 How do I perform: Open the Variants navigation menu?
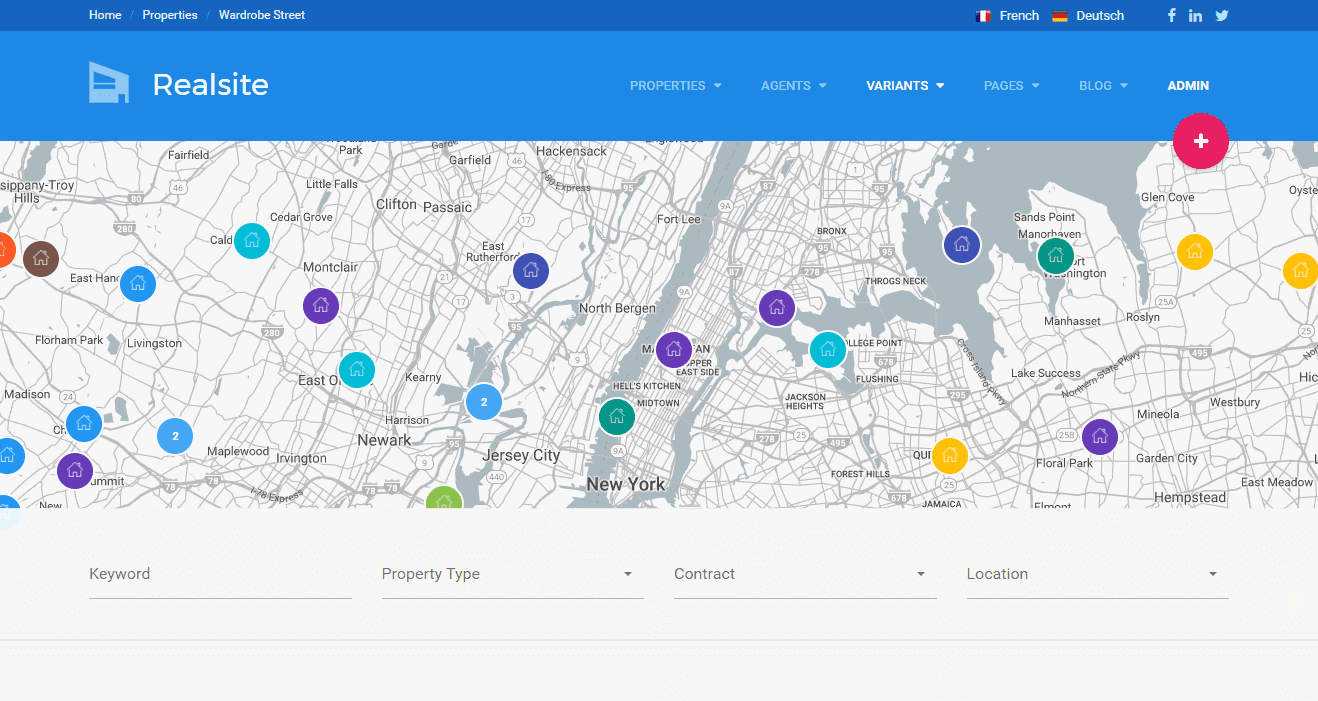point(905,86)
